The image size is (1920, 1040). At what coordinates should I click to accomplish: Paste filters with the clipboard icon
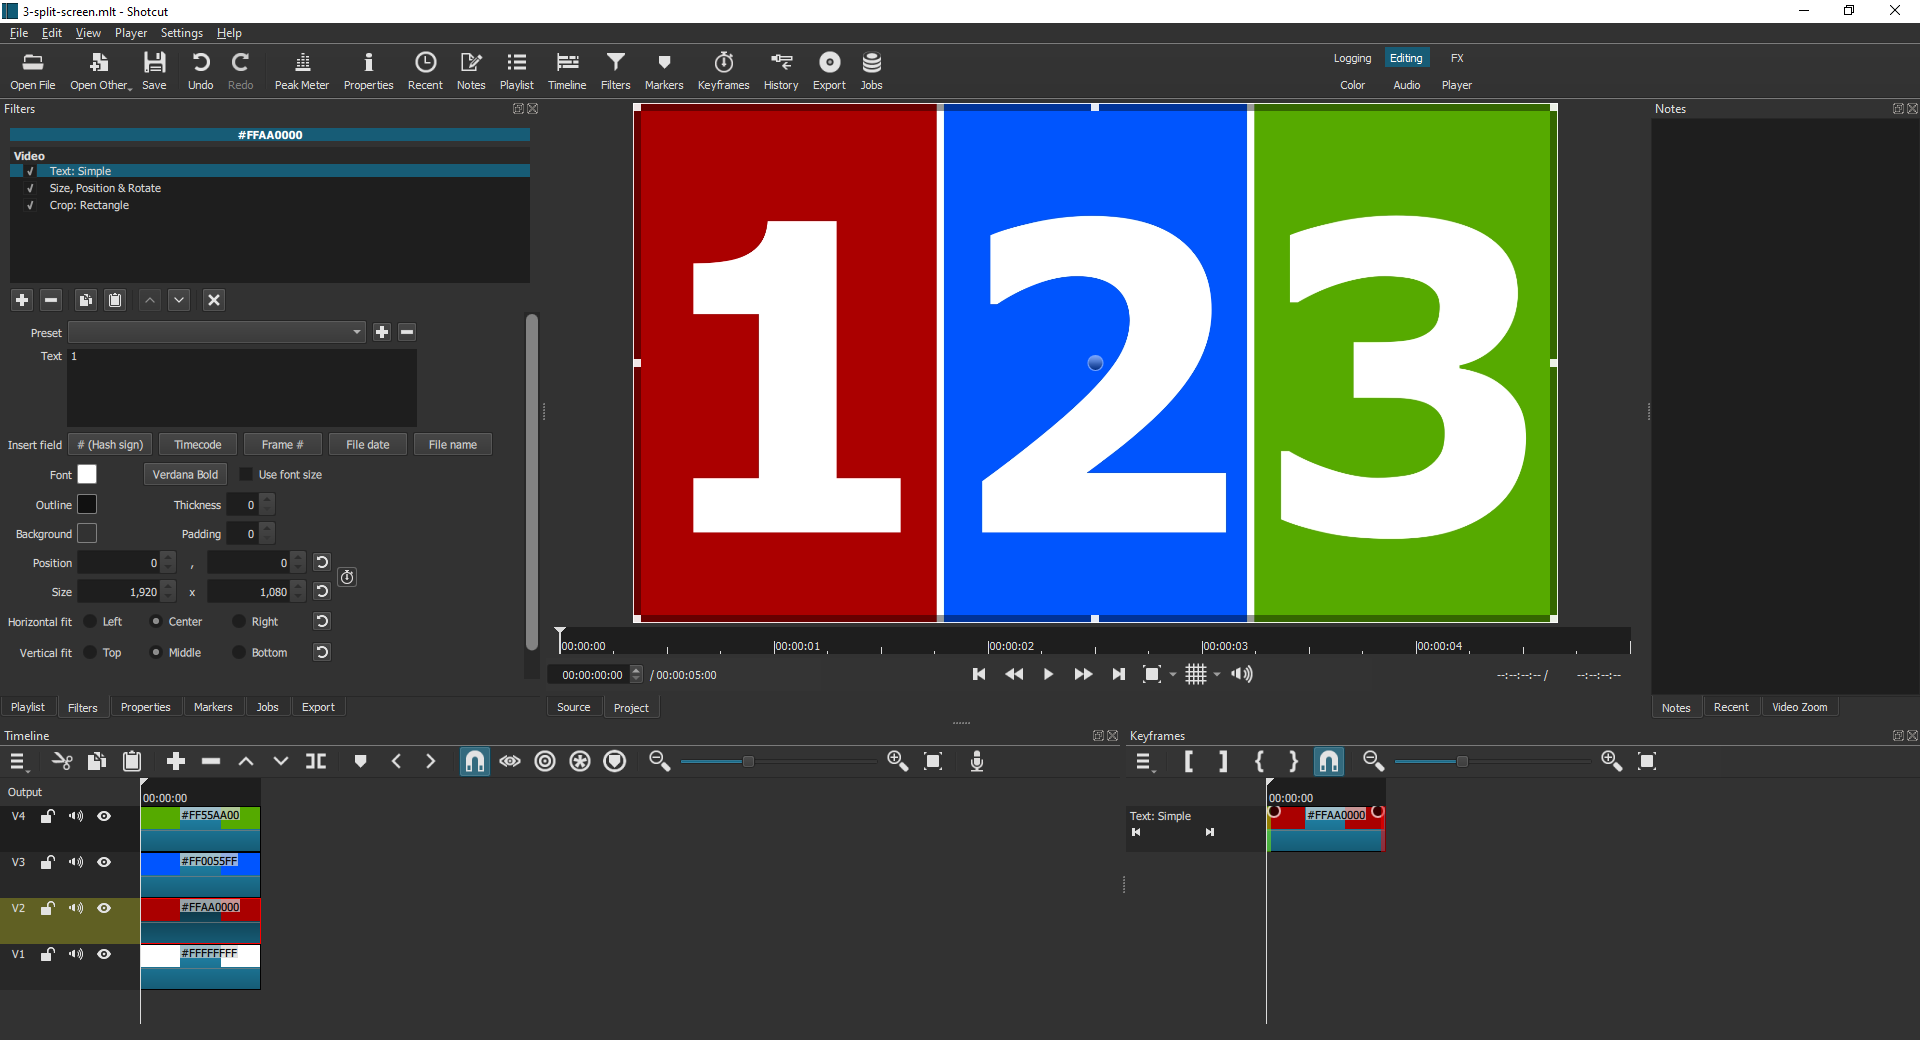[115, 300]
